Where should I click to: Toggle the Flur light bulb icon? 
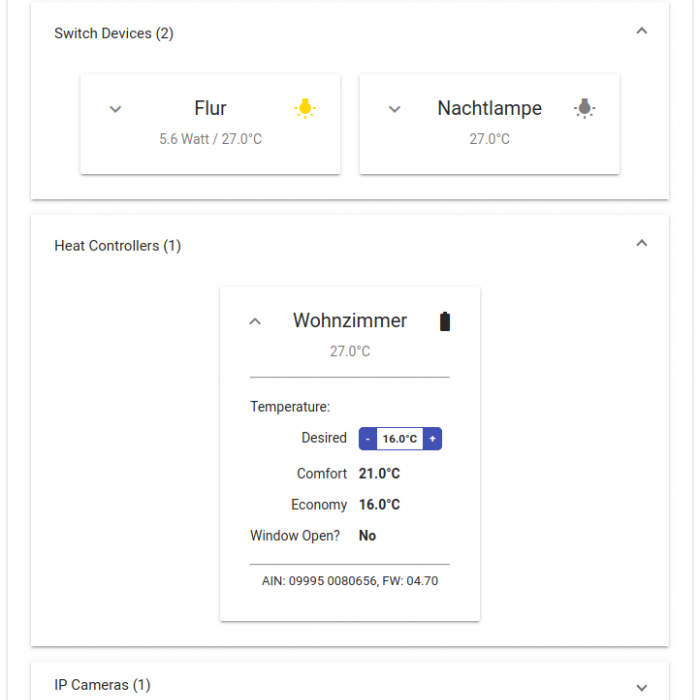tap(305, 108)
